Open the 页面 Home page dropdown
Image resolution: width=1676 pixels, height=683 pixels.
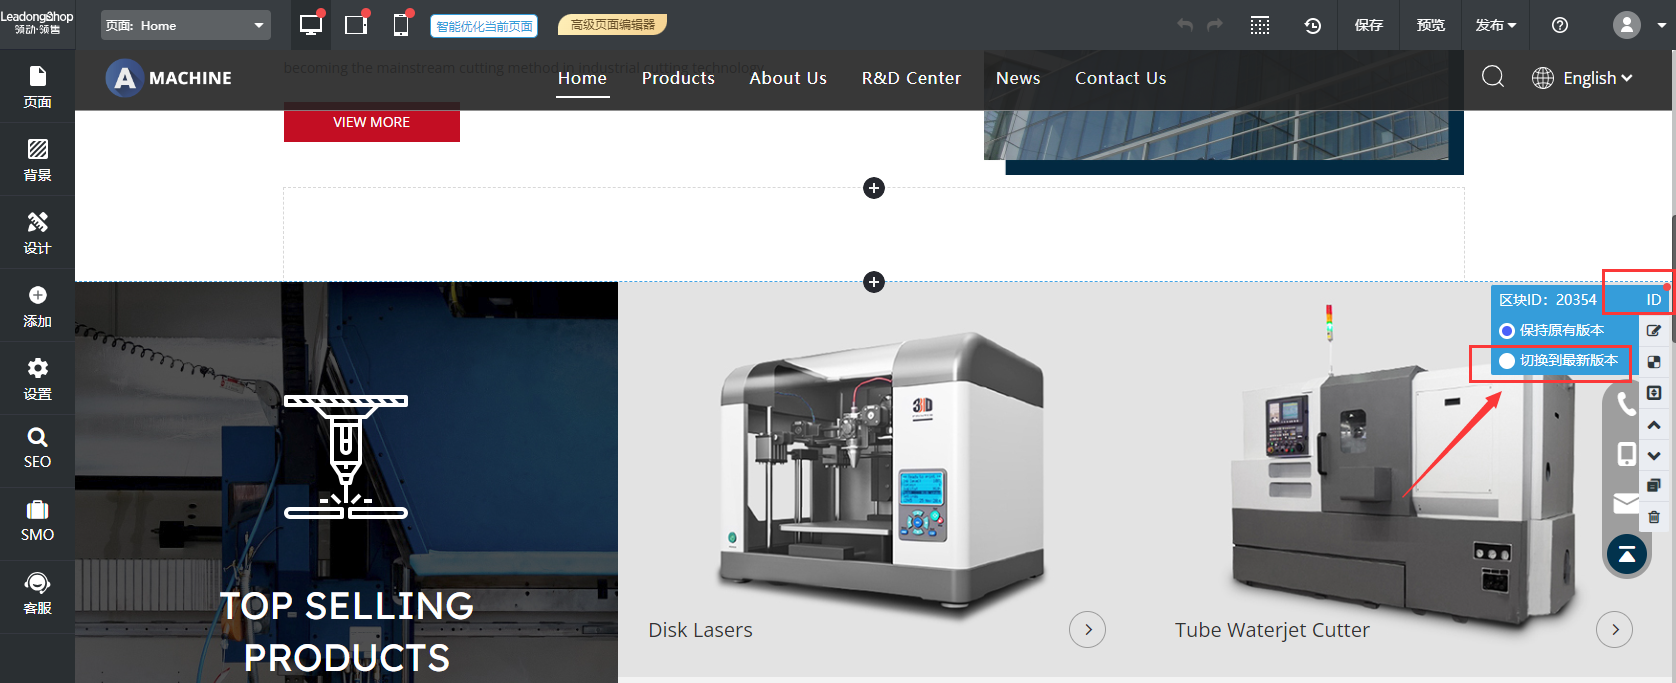(186, 25)
